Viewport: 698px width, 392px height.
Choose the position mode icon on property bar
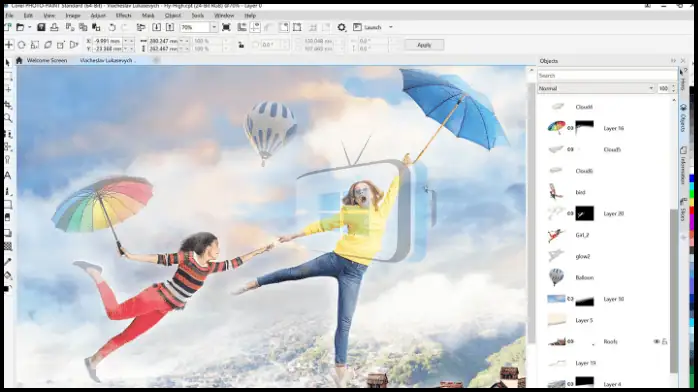coord(8,45)
